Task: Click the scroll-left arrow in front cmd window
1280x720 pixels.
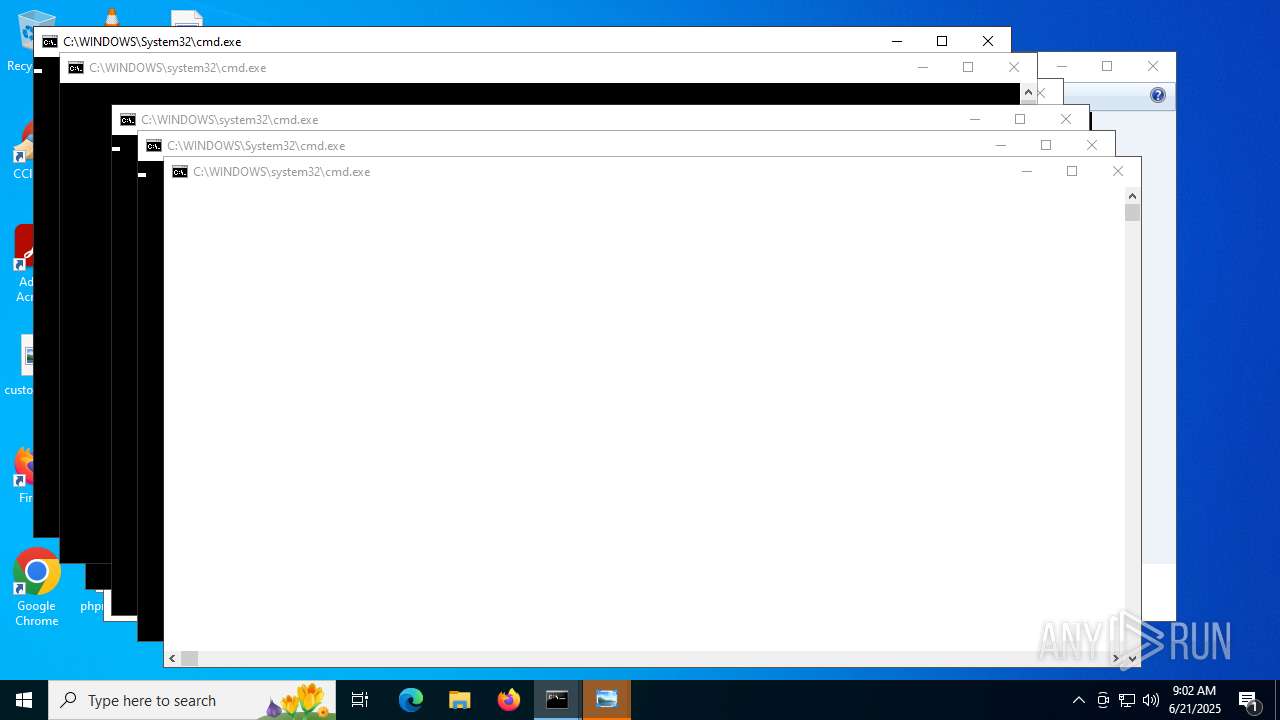Action: [x=172, y=658]
